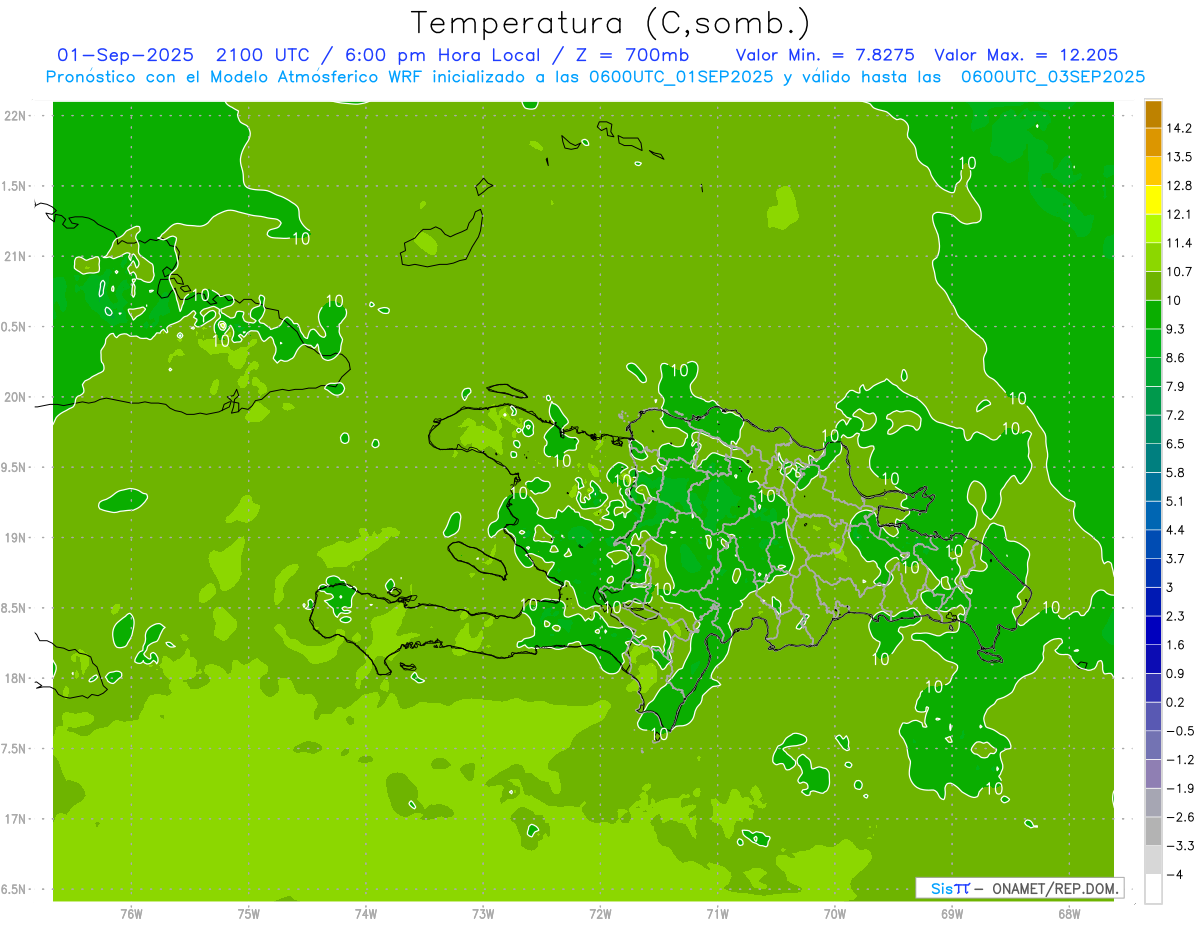Click the "69W" longitude axis label
This screenshot has height=927, width=1200.
click(x=952, y=913)
